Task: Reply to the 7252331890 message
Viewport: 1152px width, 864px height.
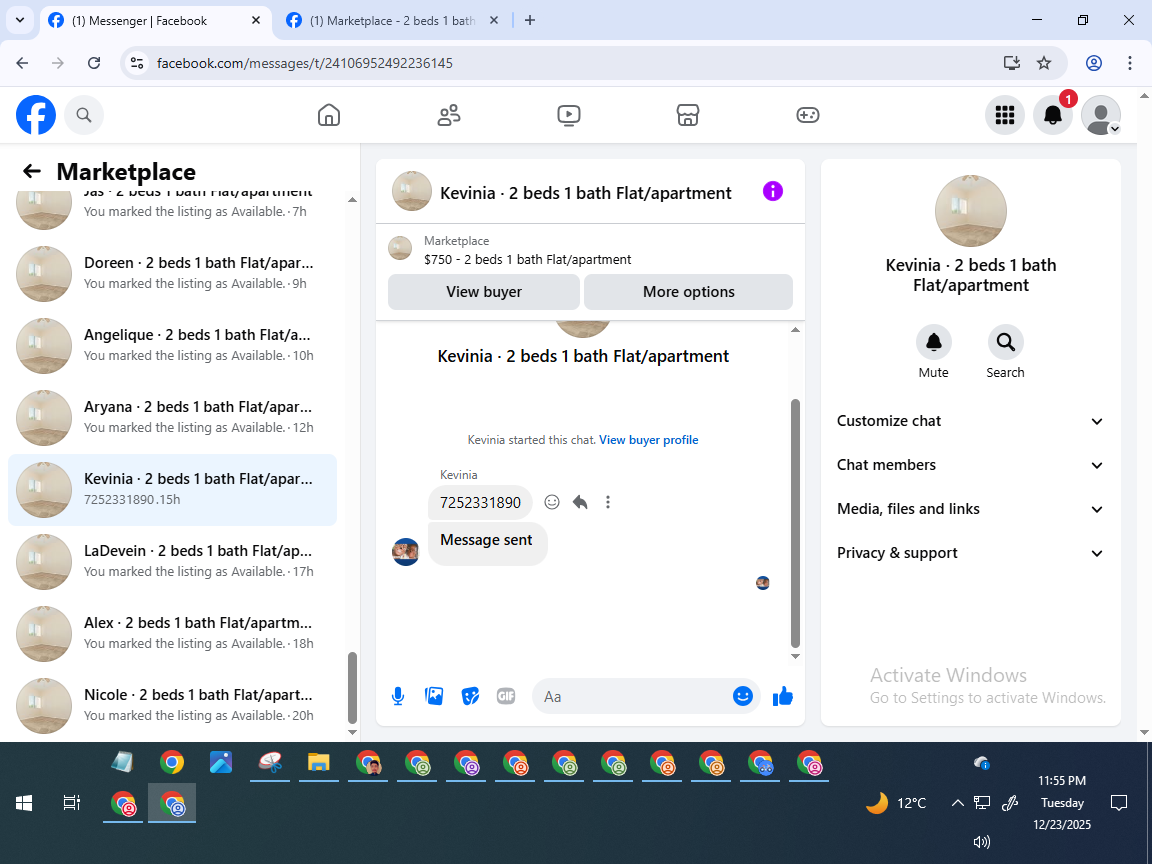Action: pyautogui.click(x=580, y=502)
